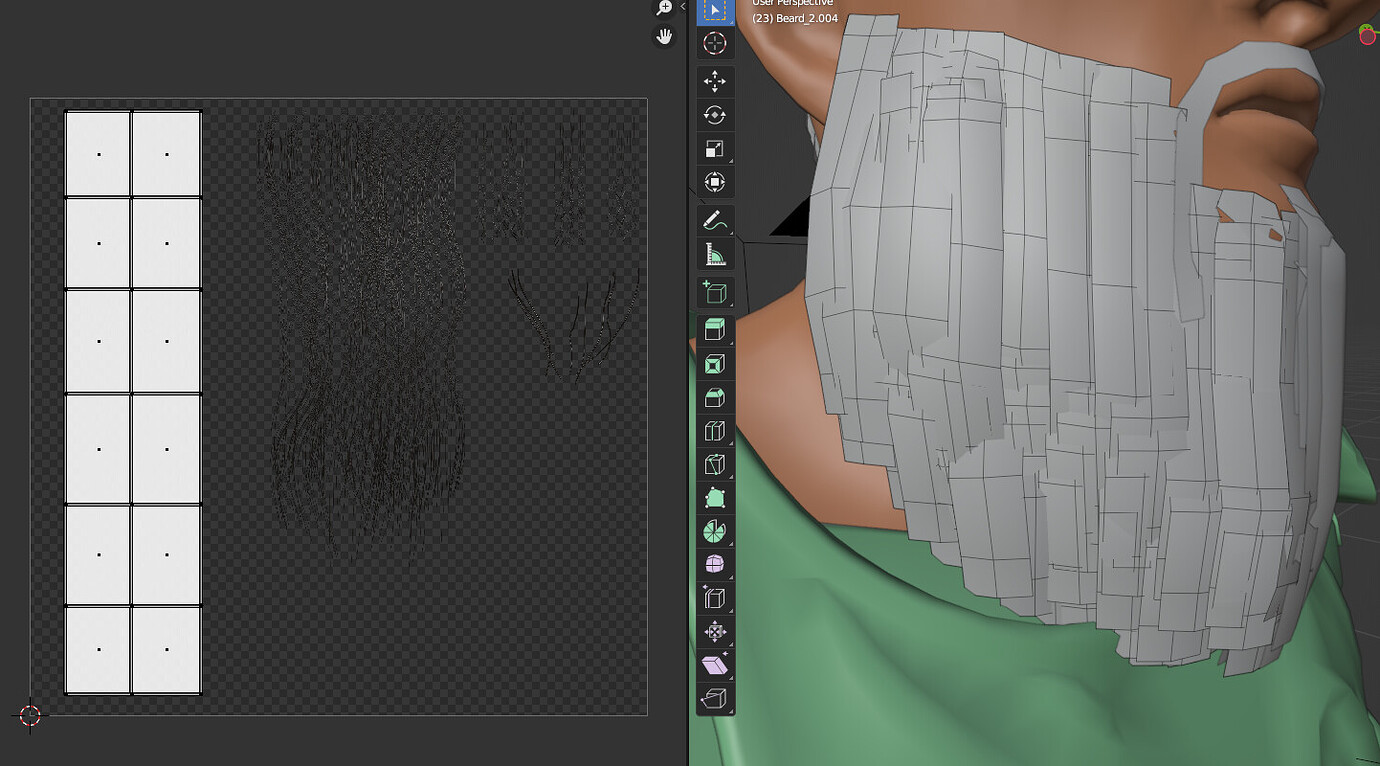
Task: Choose the Bevel tool
Action: point(714,398)
